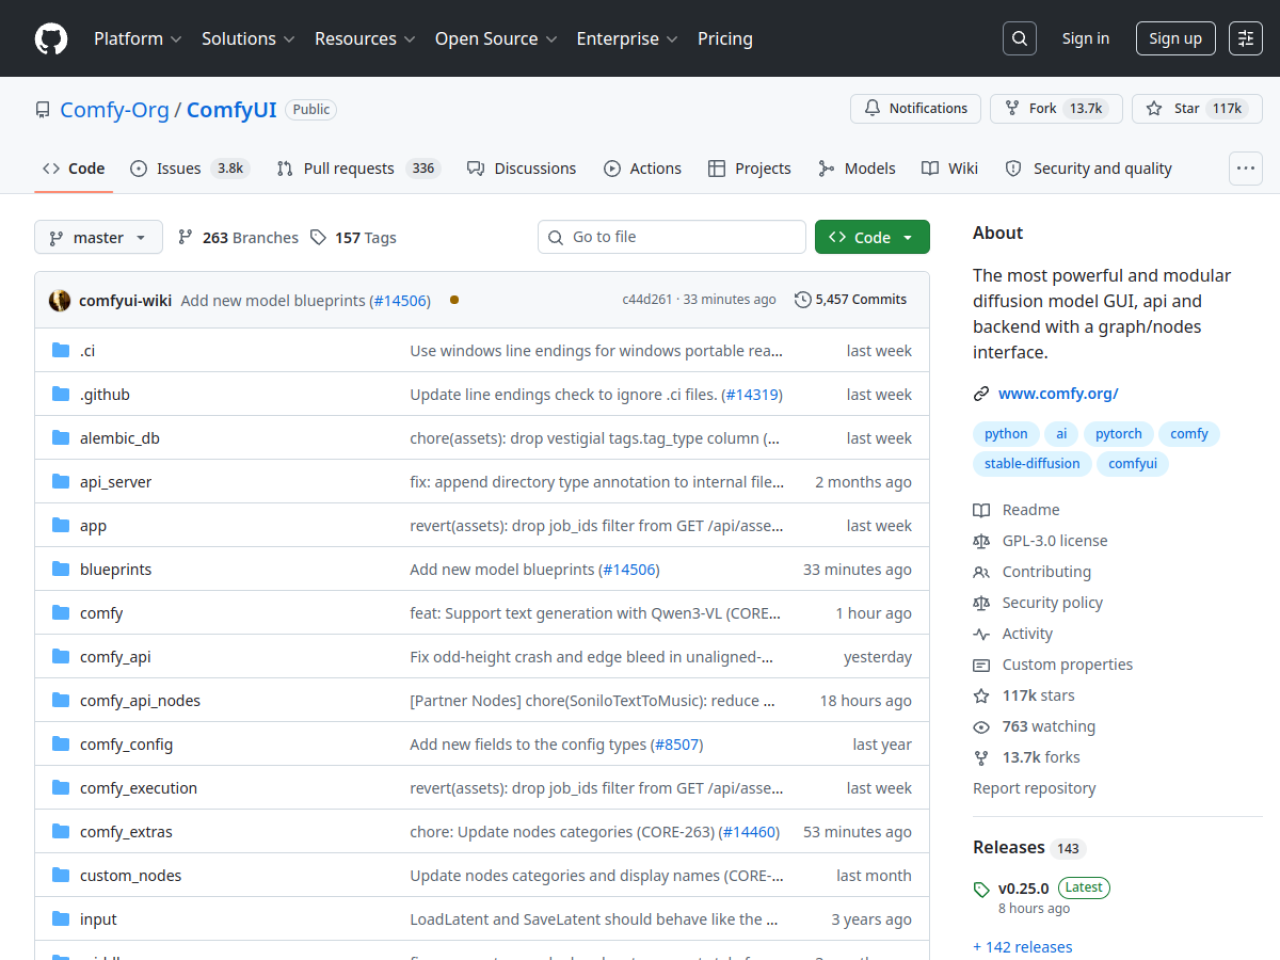
Task: Open the Pricing page
Action: [725, 39]
